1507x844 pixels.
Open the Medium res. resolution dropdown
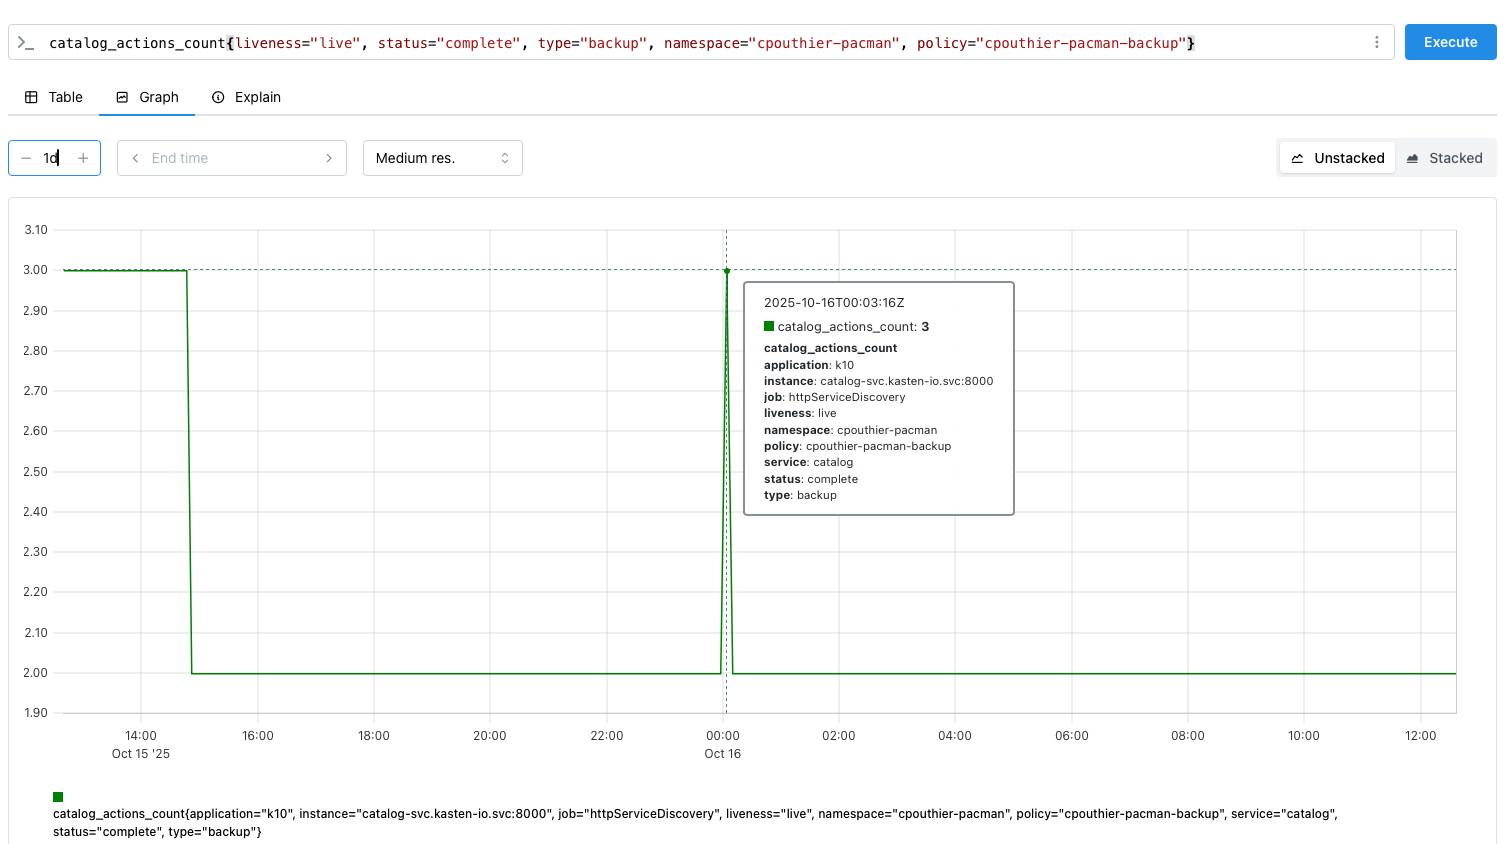point(430,158)
